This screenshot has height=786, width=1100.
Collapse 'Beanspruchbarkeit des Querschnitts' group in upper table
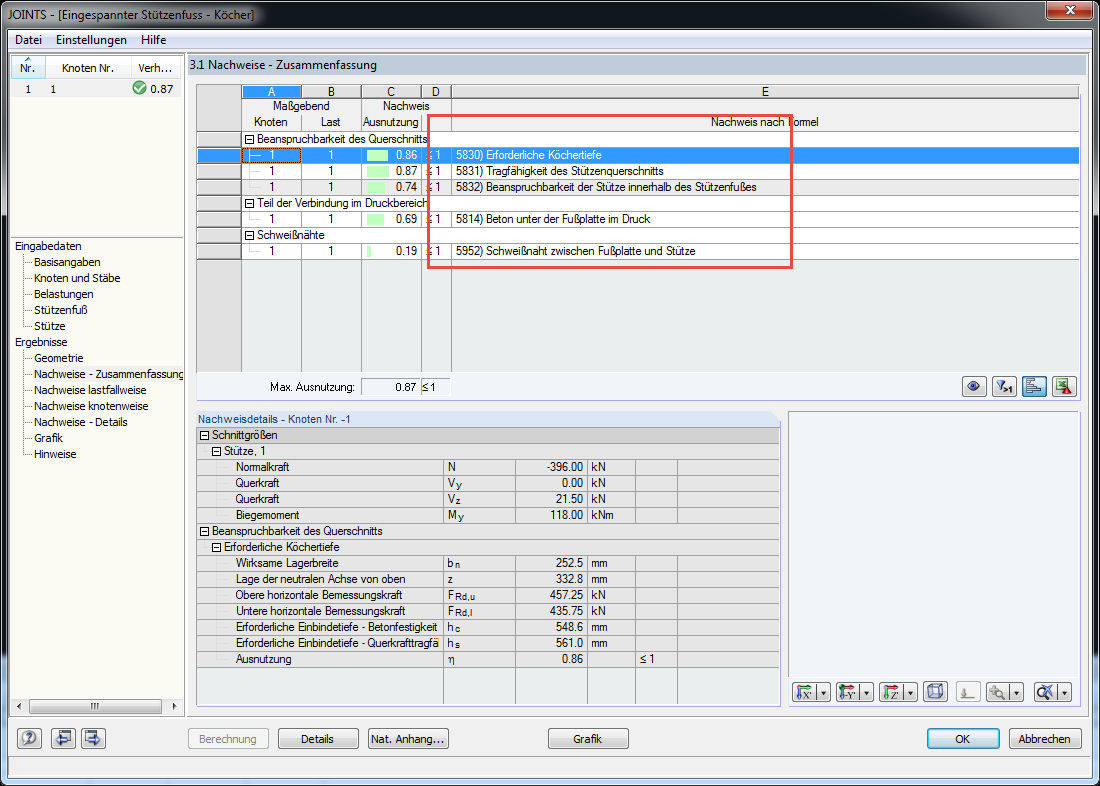pos(249,139)
